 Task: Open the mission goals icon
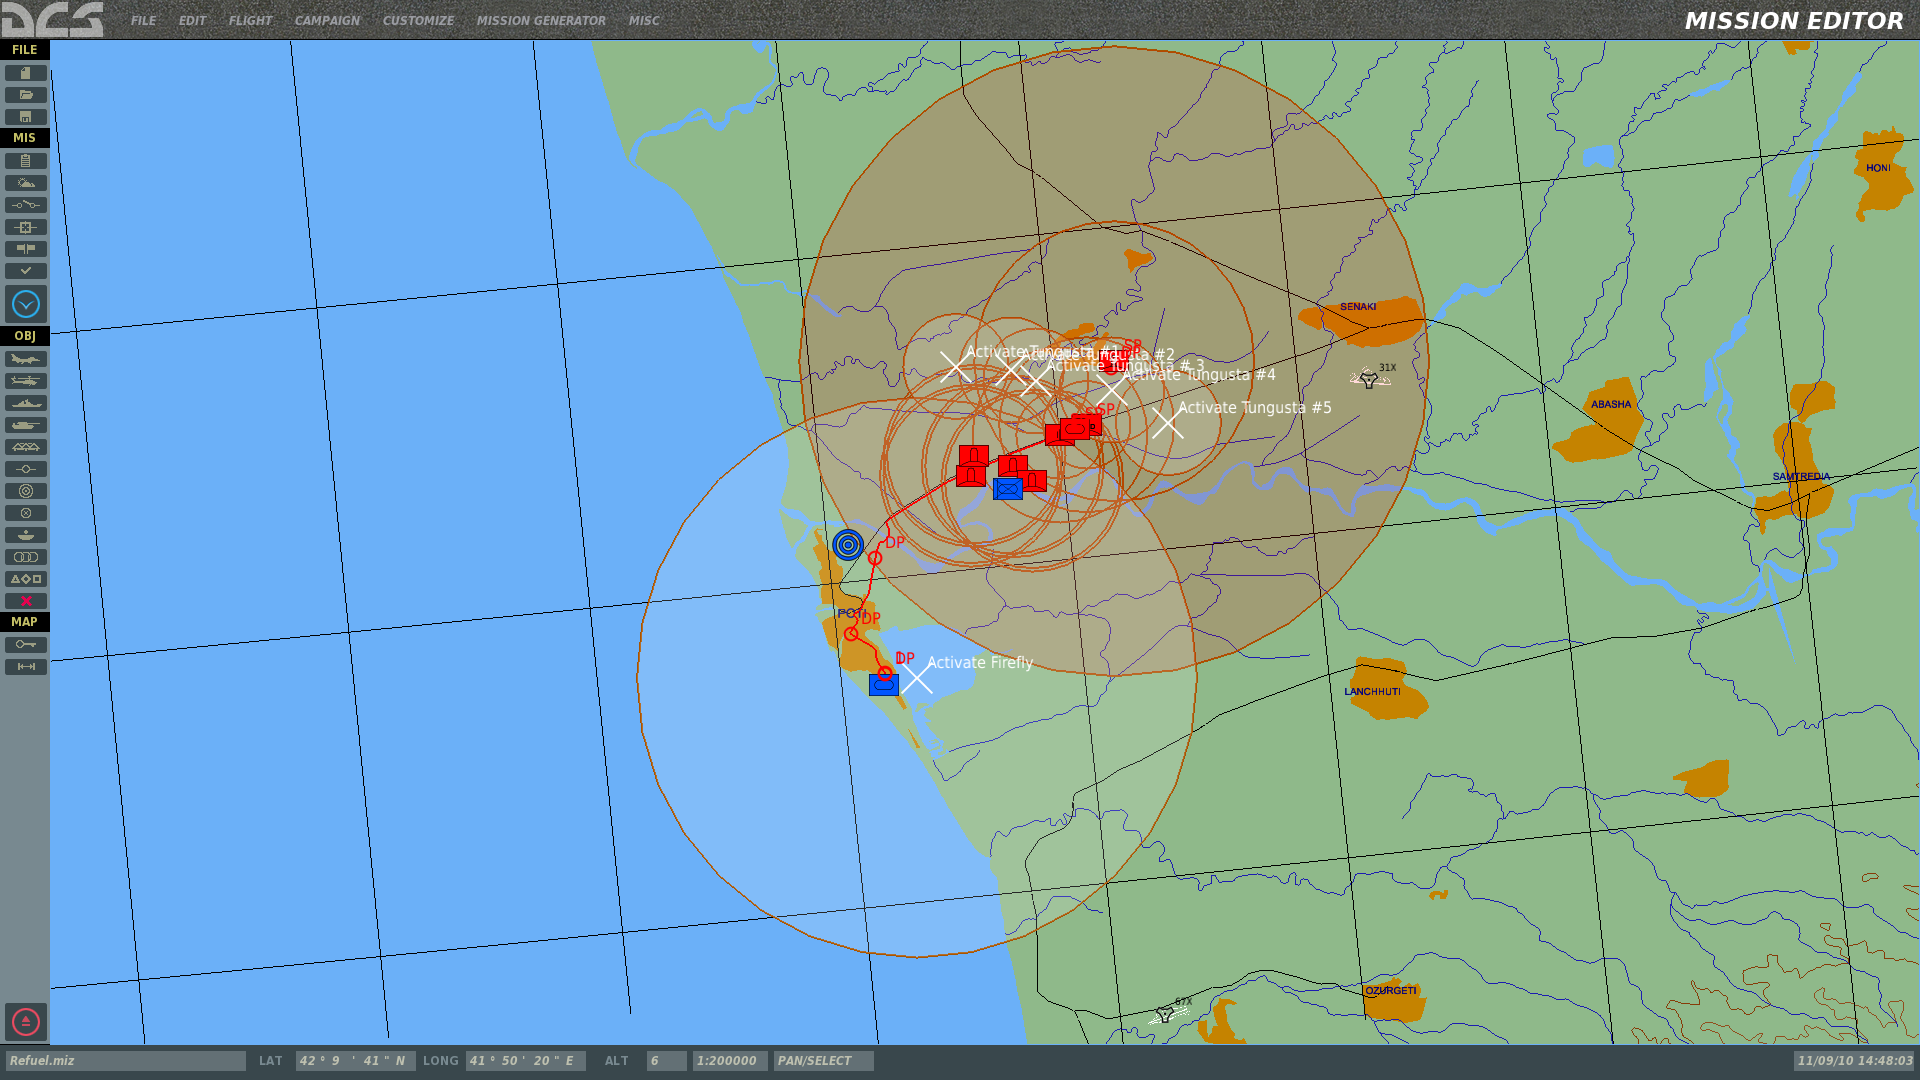[x=26, y=227]
